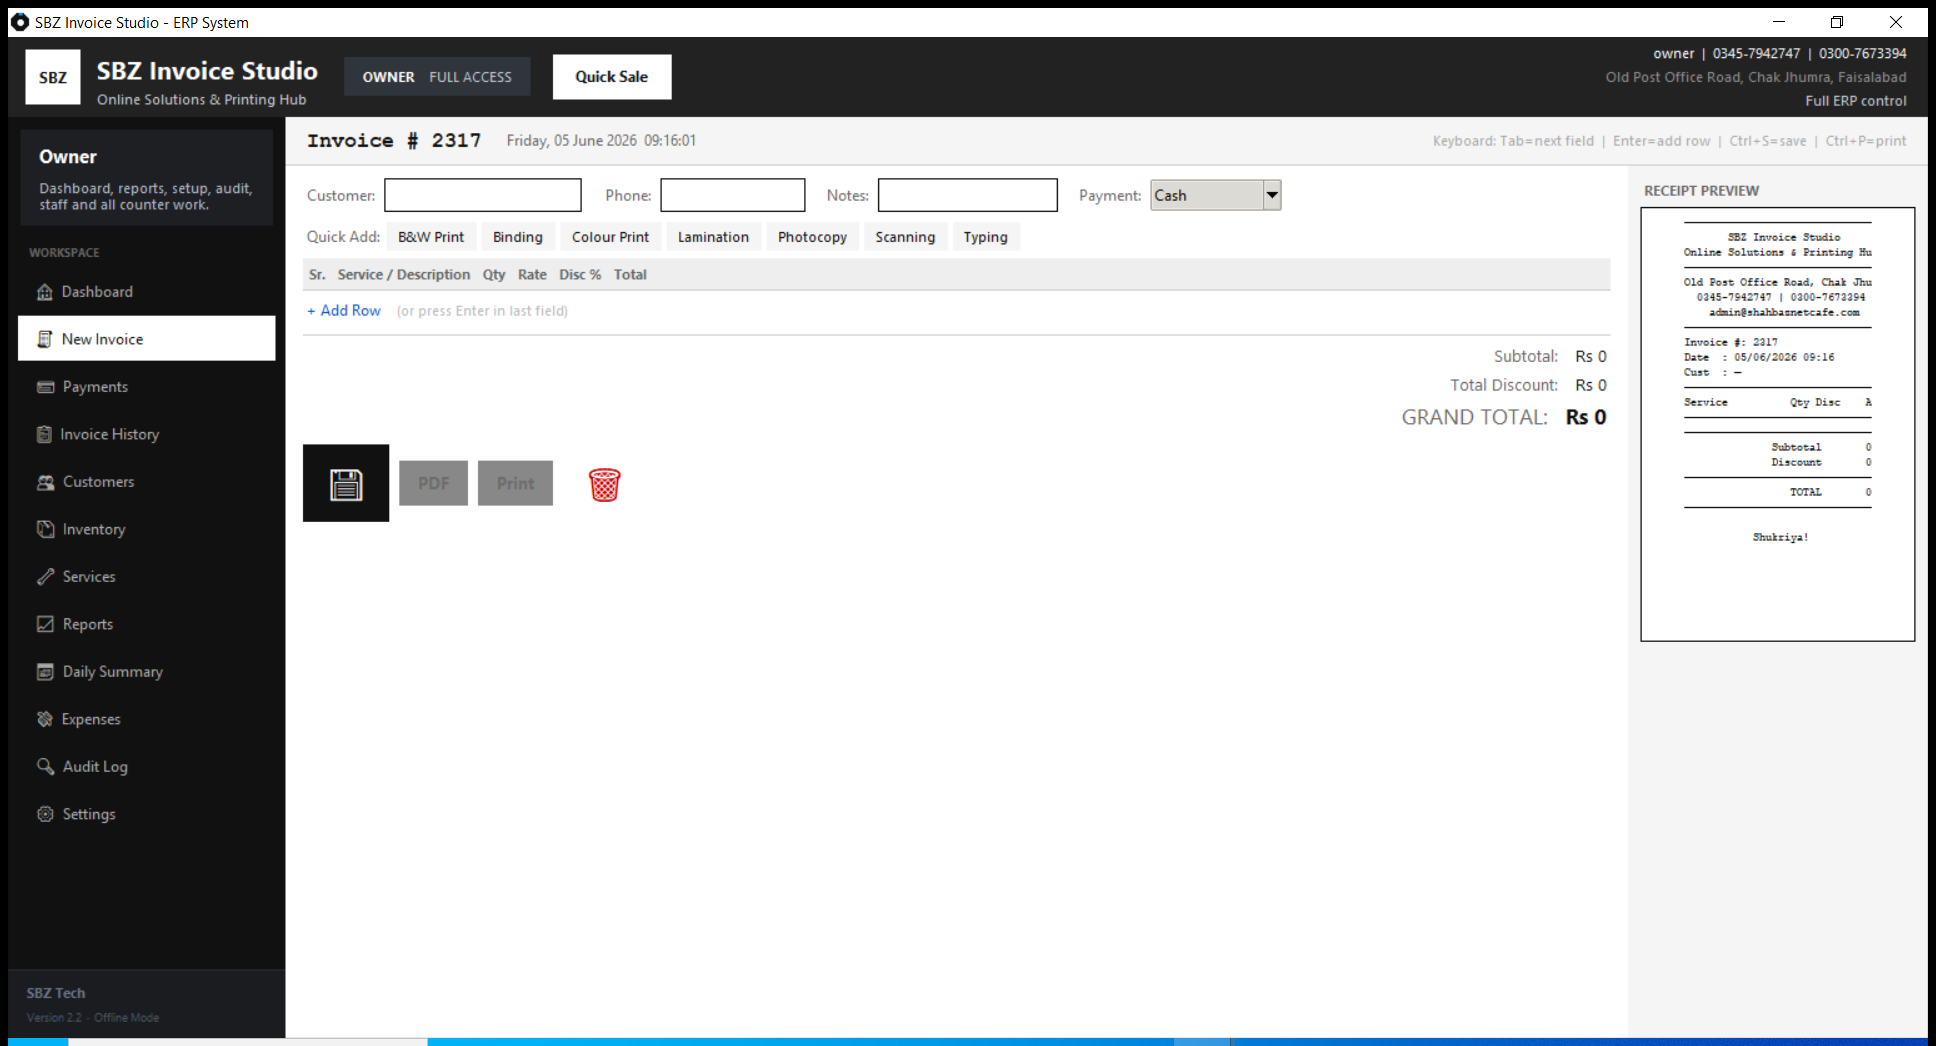This screenshot has height=1046, width=1936.
Task: Click the + Add Row link
Action: (344, 311)
